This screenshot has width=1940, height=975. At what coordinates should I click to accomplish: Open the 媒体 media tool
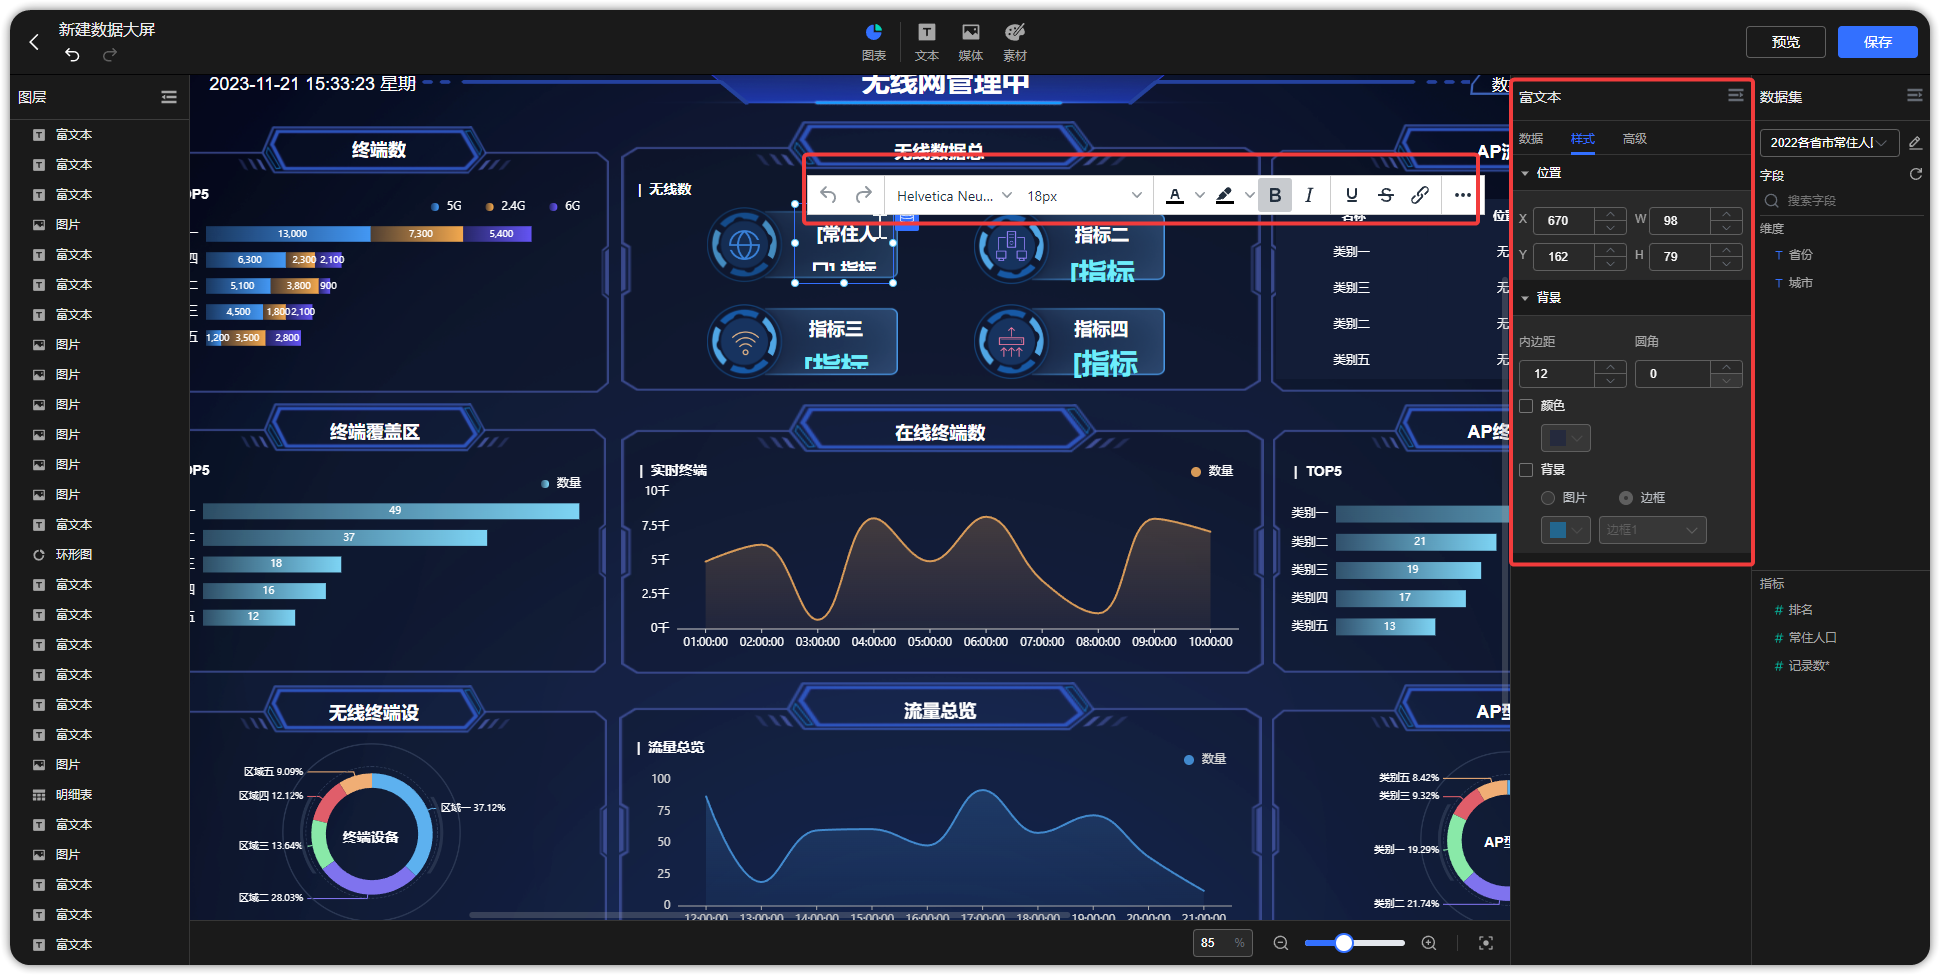click(x=970, y=43)
